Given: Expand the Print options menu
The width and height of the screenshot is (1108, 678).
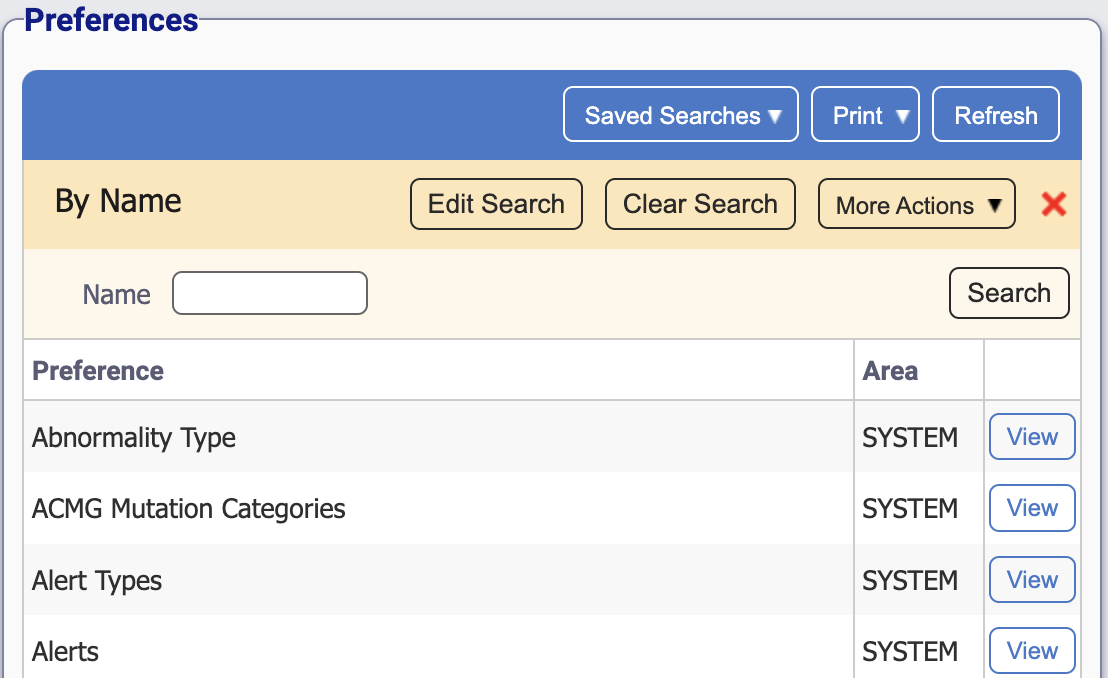Looking at the screenshot, I should pos(864,114).
